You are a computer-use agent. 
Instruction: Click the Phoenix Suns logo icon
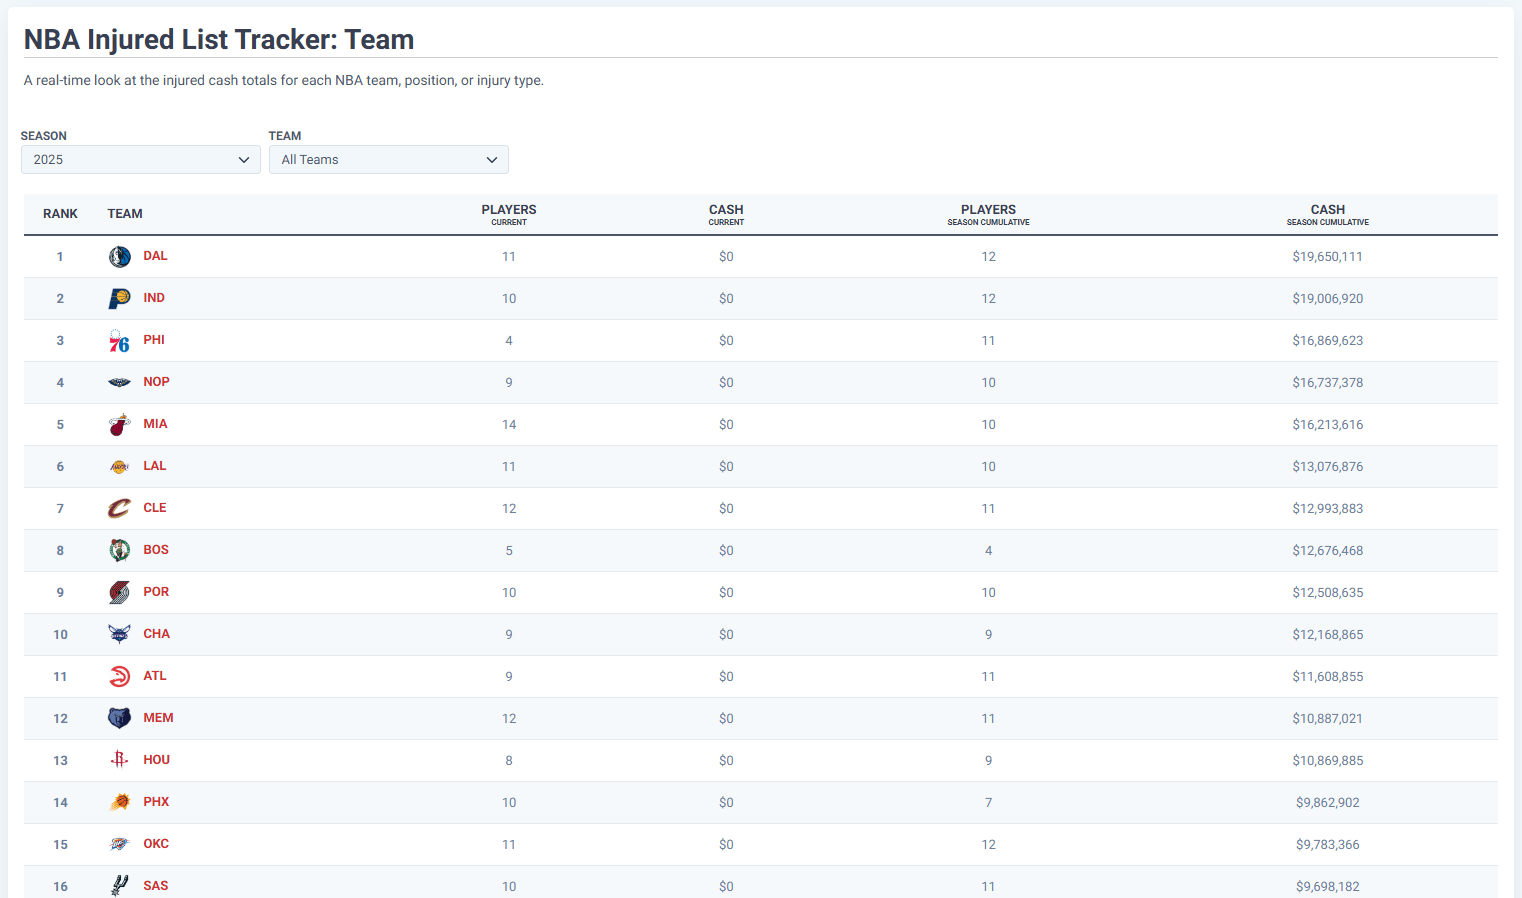[x=119, y=803]
